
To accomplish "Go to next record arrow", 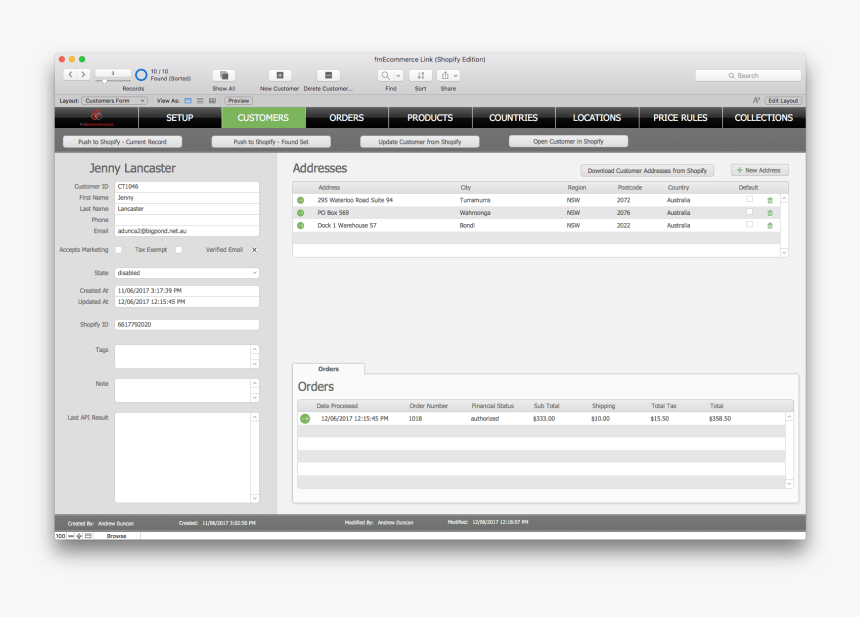I will (83, 75).
